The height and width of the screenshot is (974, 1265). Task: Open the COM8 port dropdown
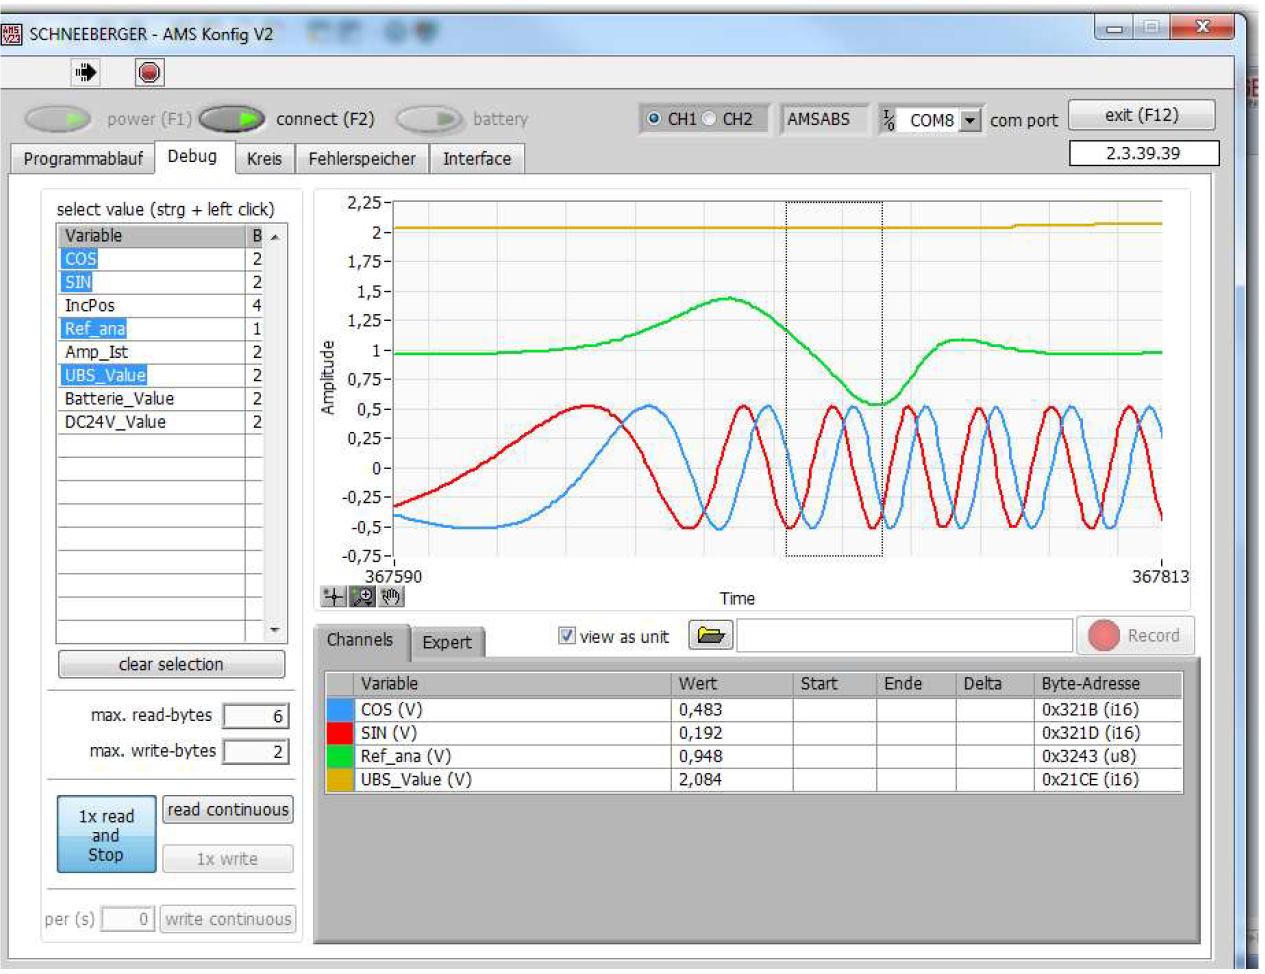(969, 121)
